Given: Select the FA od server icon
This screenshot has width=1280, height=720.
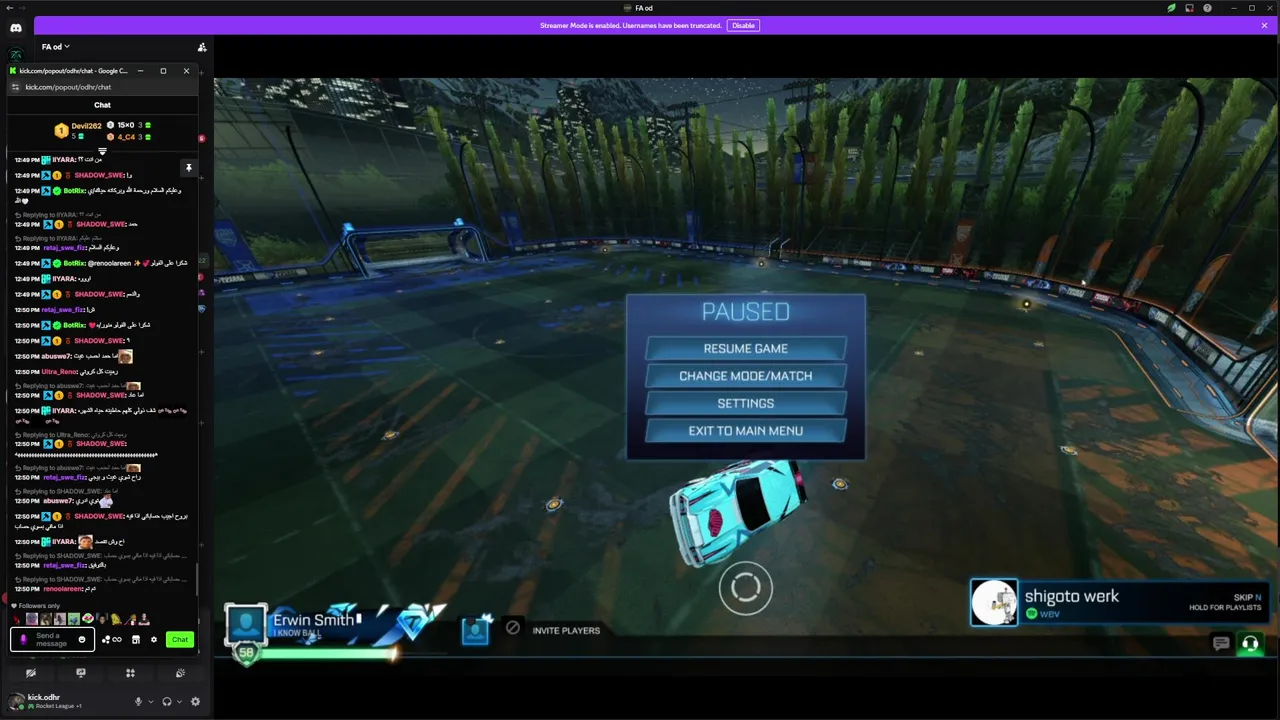Looking at the screenshot, I should click(x=16, y=54).
